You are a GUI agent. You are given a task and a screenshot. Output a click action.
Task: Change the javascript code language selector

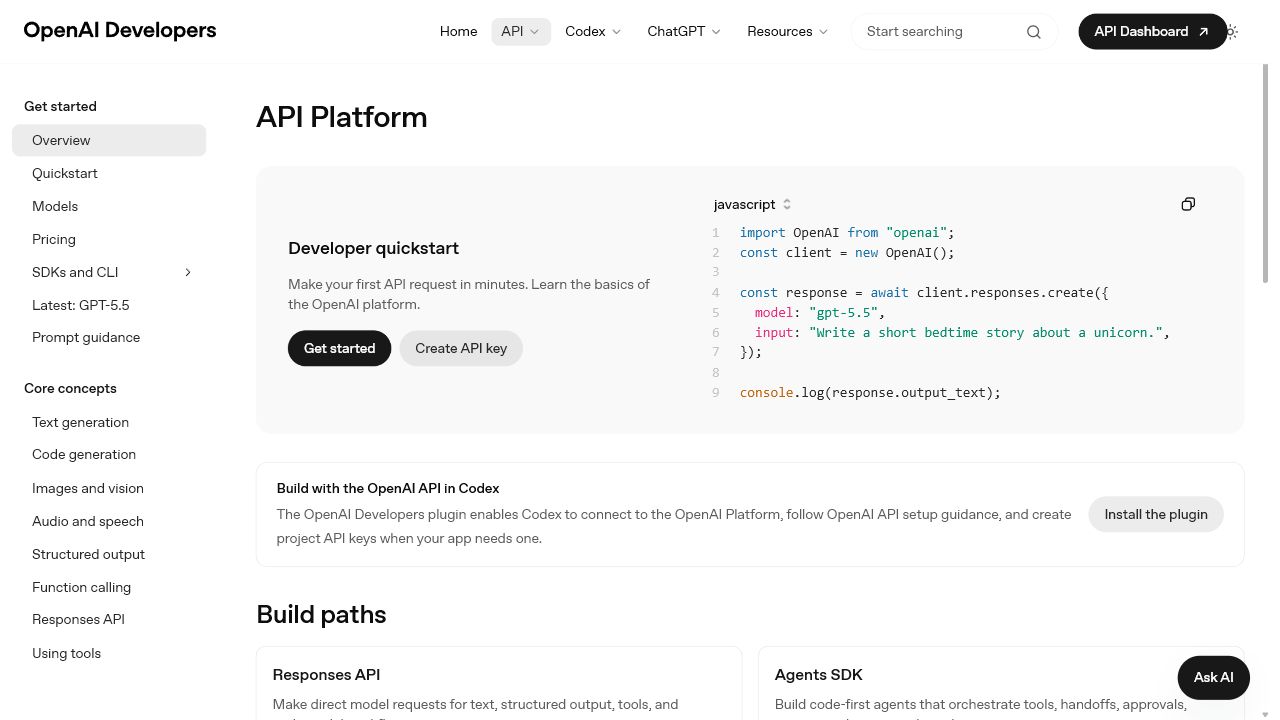tap(753, 204)
